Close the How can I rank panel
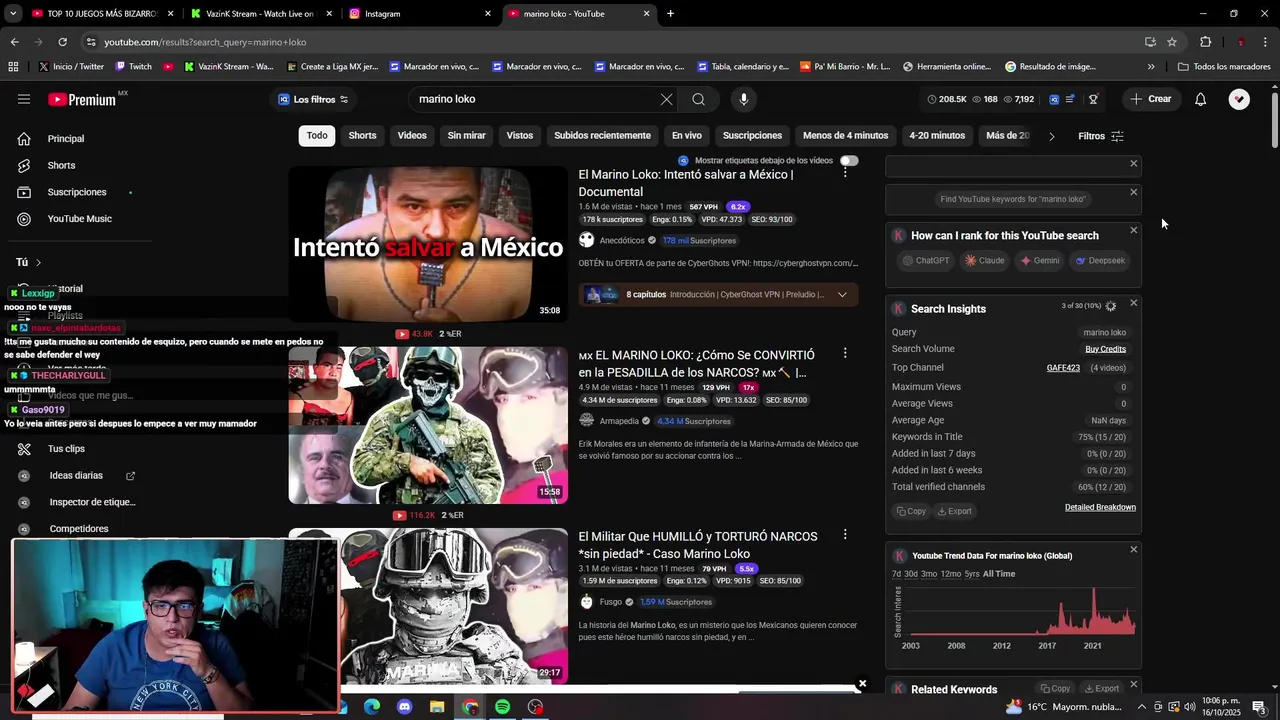 click(x=1133, y=230)
